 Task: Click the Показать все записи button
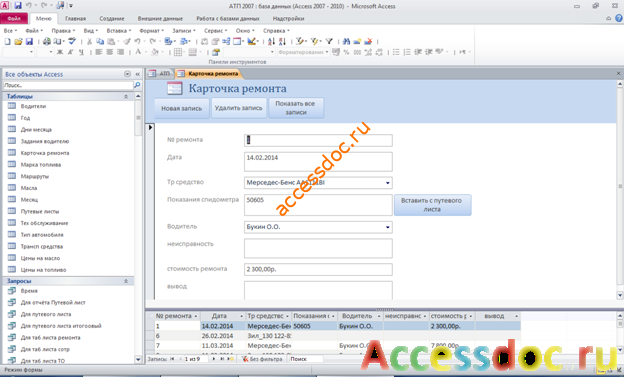coord(296,108)
